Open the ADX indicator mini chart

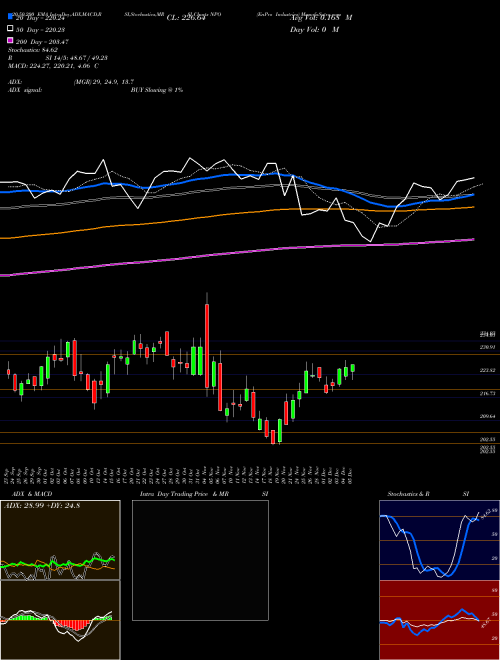tap(60, 540)
